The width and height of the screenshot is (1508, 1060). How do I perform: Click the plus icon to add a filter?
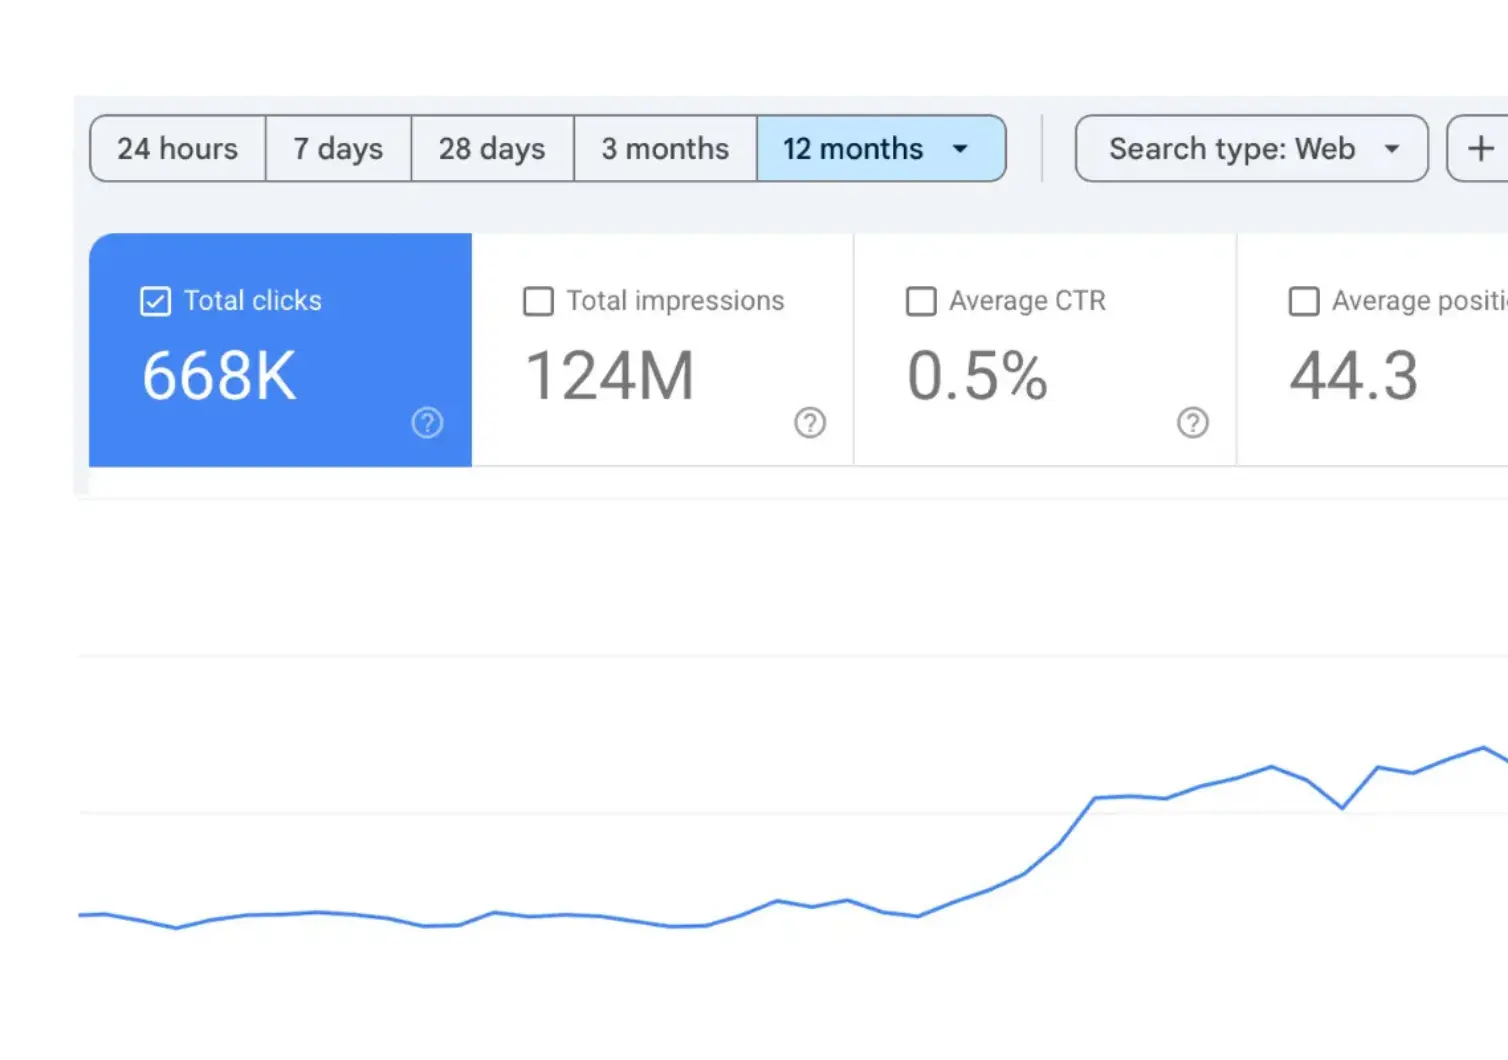tap(1480, 148)
